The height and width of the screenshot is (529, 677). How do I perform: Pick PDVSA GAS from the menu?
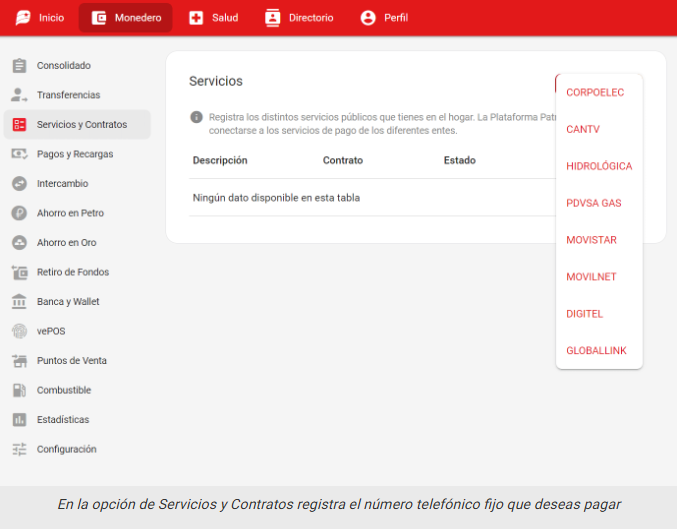point(599,203)
